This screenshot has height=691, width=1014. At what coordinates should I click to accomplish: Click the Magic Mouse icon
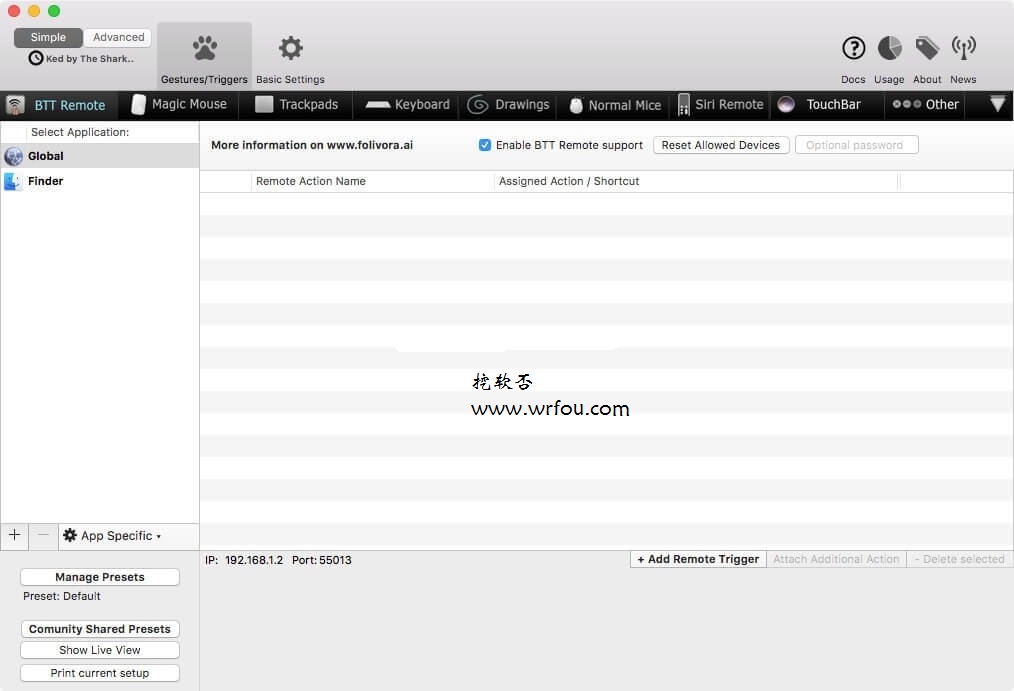pyautogui.click(x=138, y=105)
